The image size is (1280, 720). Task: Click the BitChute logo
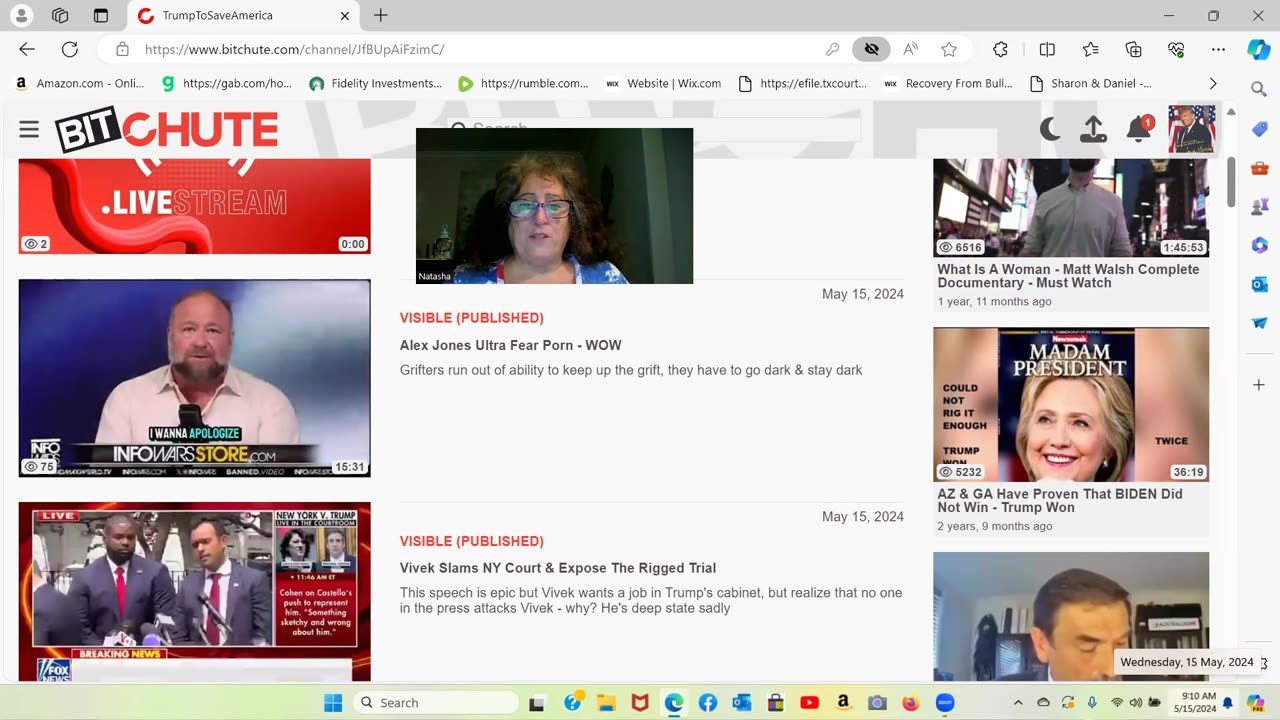[166, 130]
